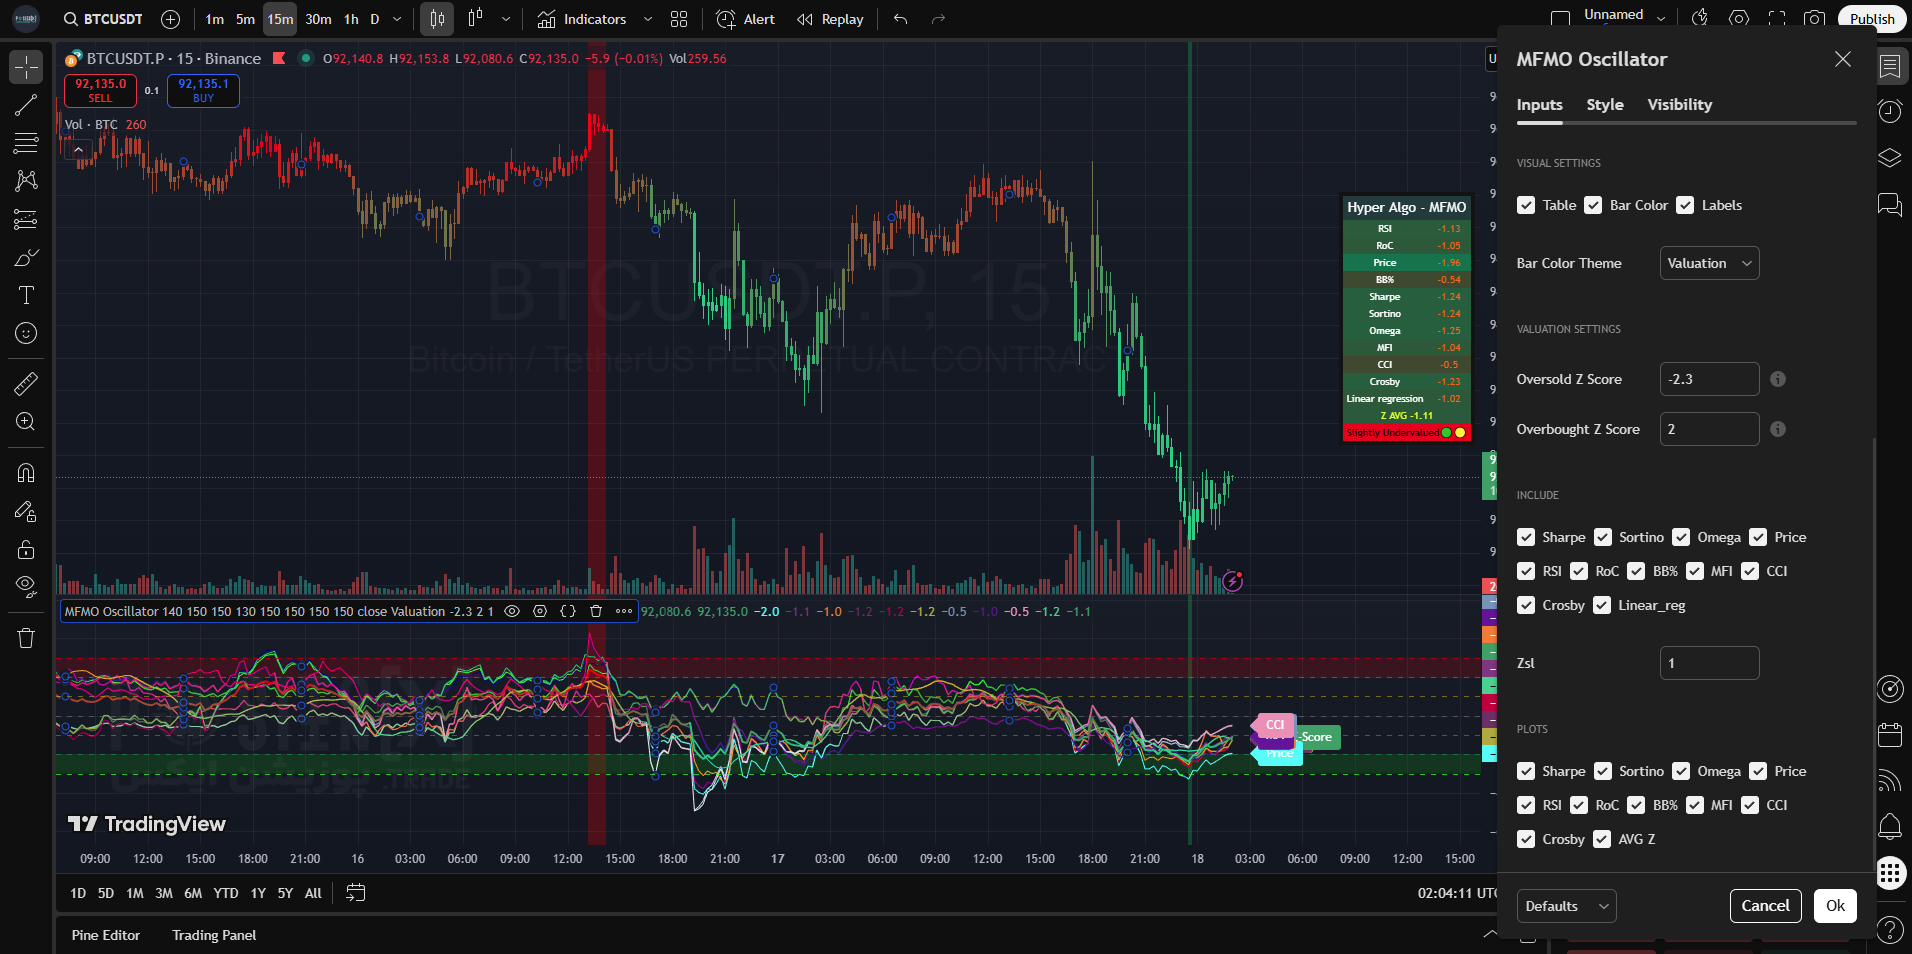The image size is (1912, 954).
Task: Open the Indicators dropdown arrow
Action: (x=647, y=19)
